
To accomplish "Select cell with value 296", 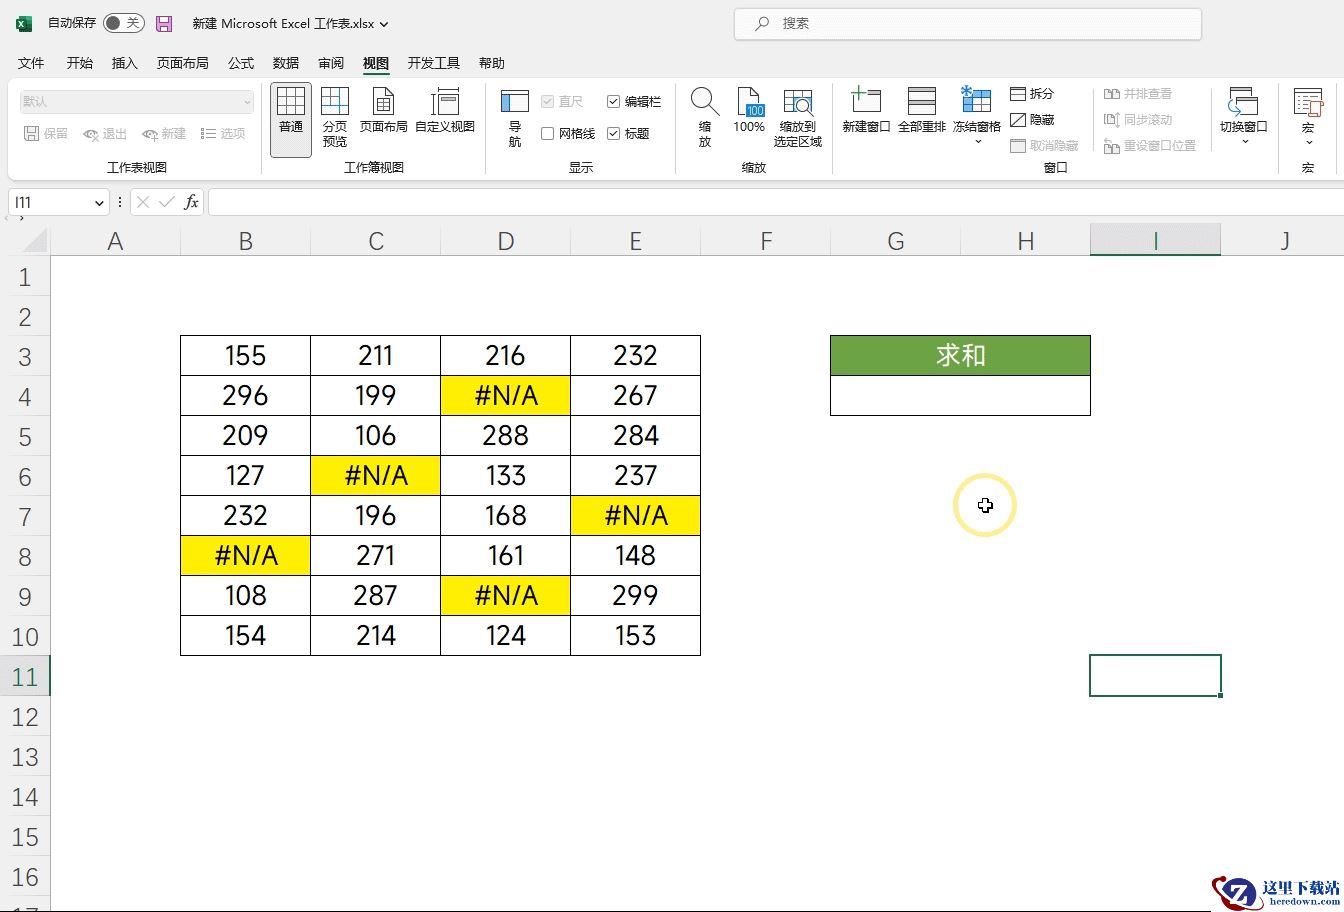I will click(x=245, y=396).
